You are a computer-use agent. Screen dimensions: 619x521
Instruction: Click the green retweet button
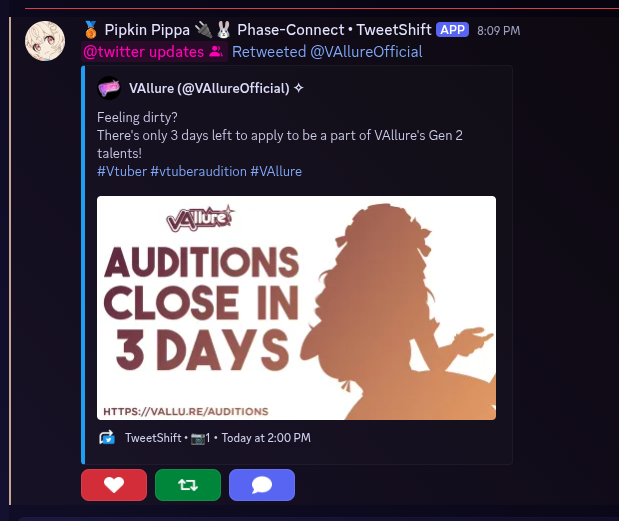coord(188,485)
